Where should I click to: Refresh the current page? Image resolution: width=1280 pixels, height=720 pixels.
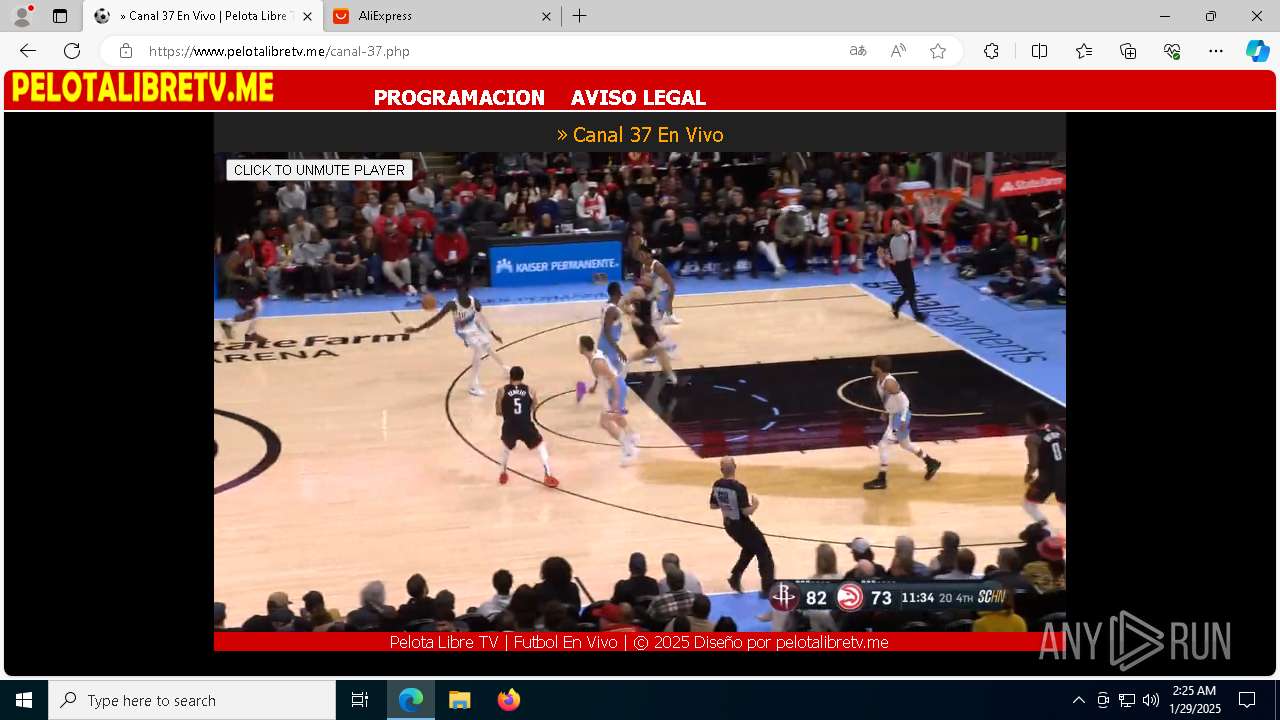tap(72, 51)
